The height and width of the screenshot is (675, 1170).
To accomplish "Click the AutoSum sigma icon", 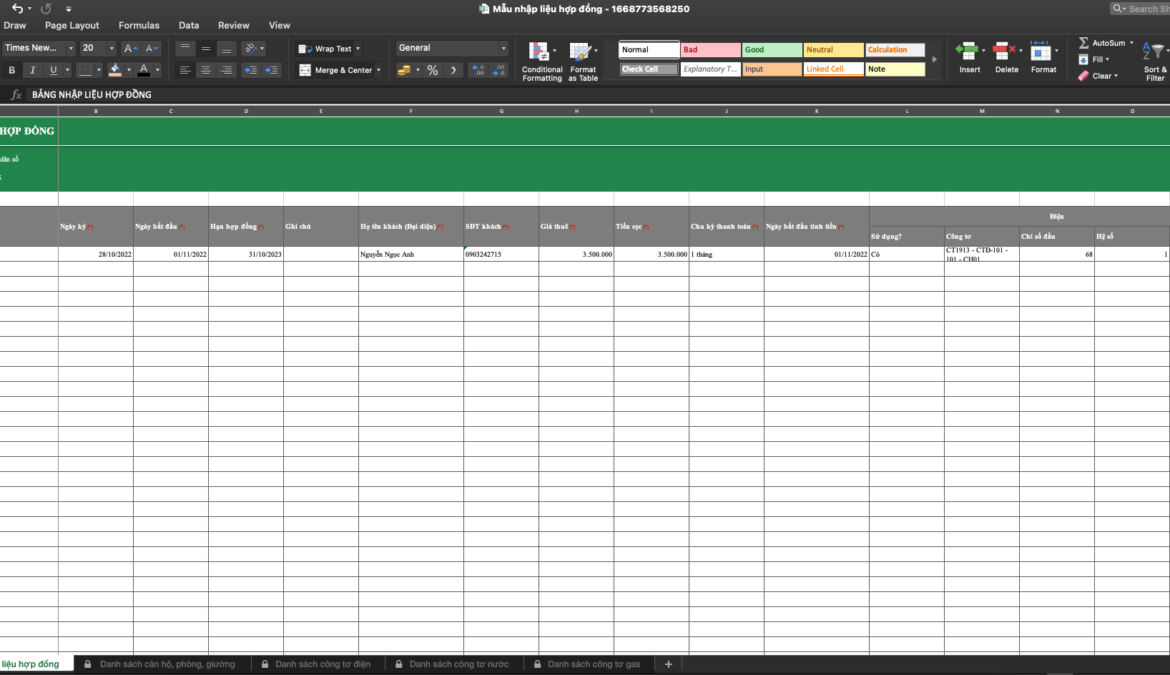I will (x=1084, y=44).
